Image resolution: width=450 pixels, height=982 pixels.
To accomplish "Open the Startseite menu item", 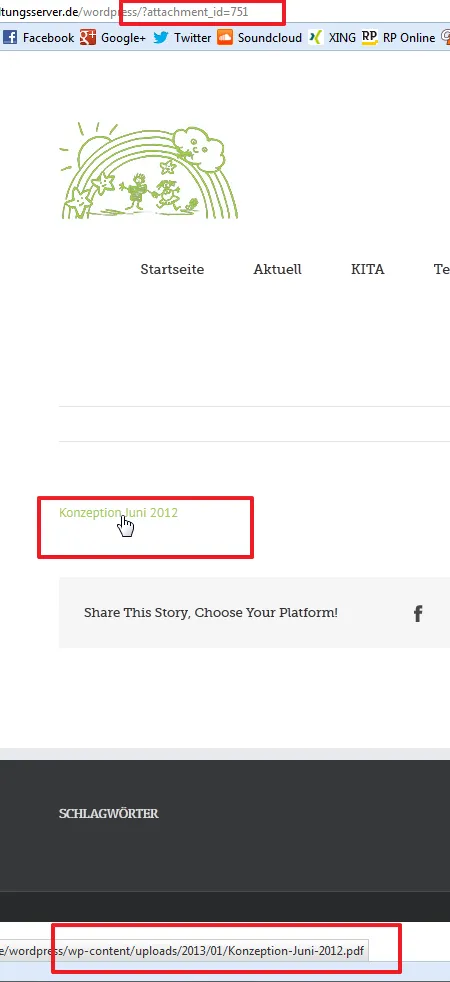I will click(172, 269).
